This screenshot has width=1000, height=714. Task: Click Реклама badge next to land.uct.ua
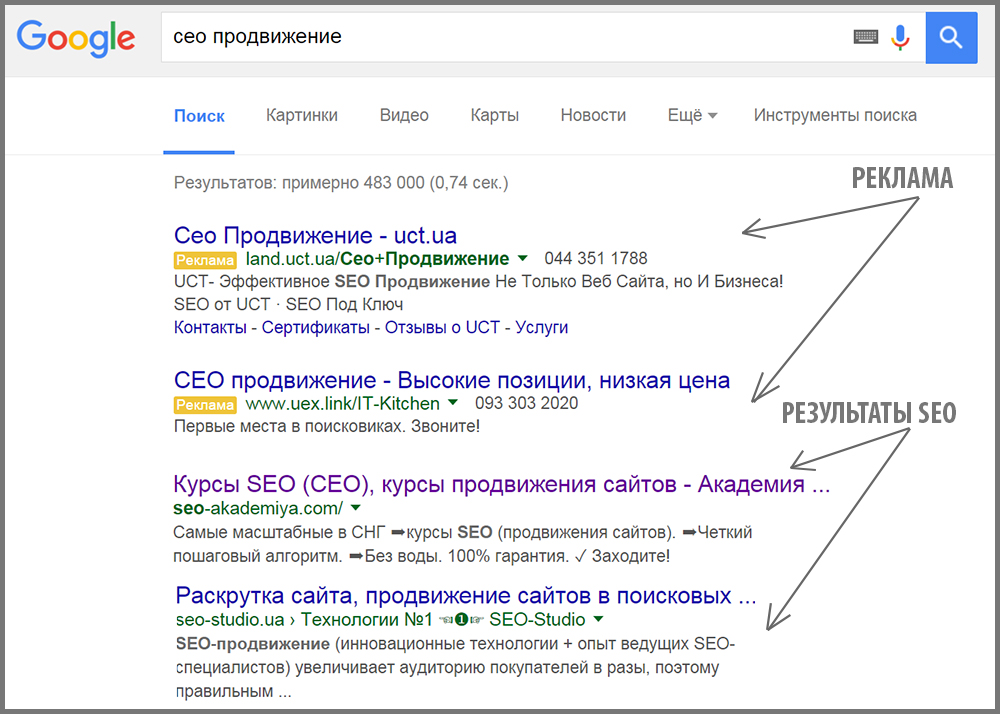point(205,260)
